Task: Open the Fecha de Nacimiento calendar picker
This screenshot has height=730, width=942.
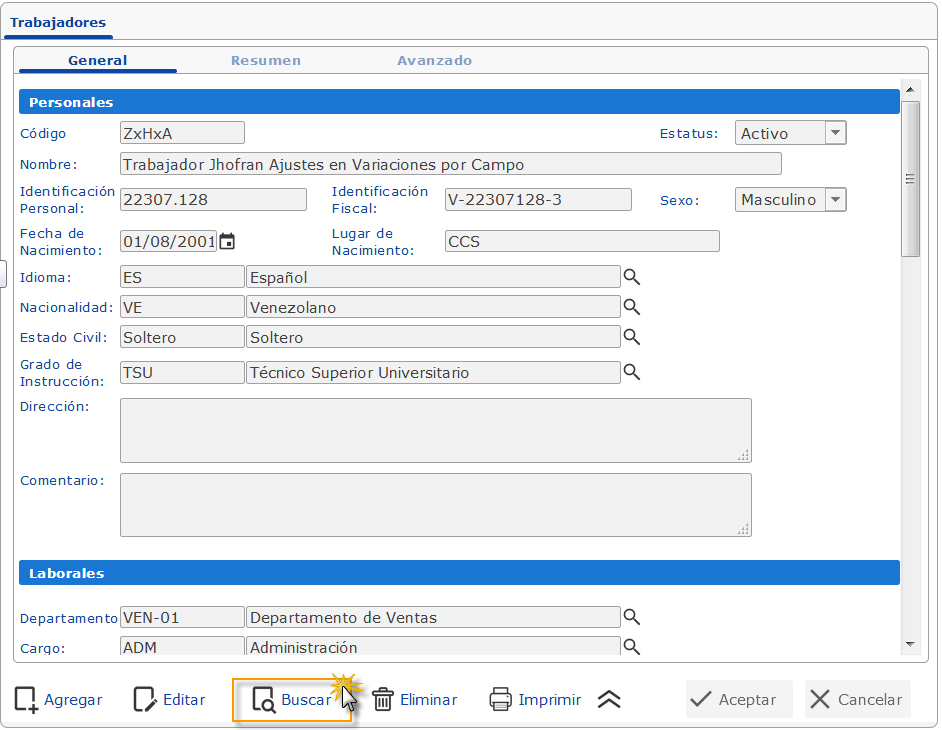Action: [x=227, y=241]
